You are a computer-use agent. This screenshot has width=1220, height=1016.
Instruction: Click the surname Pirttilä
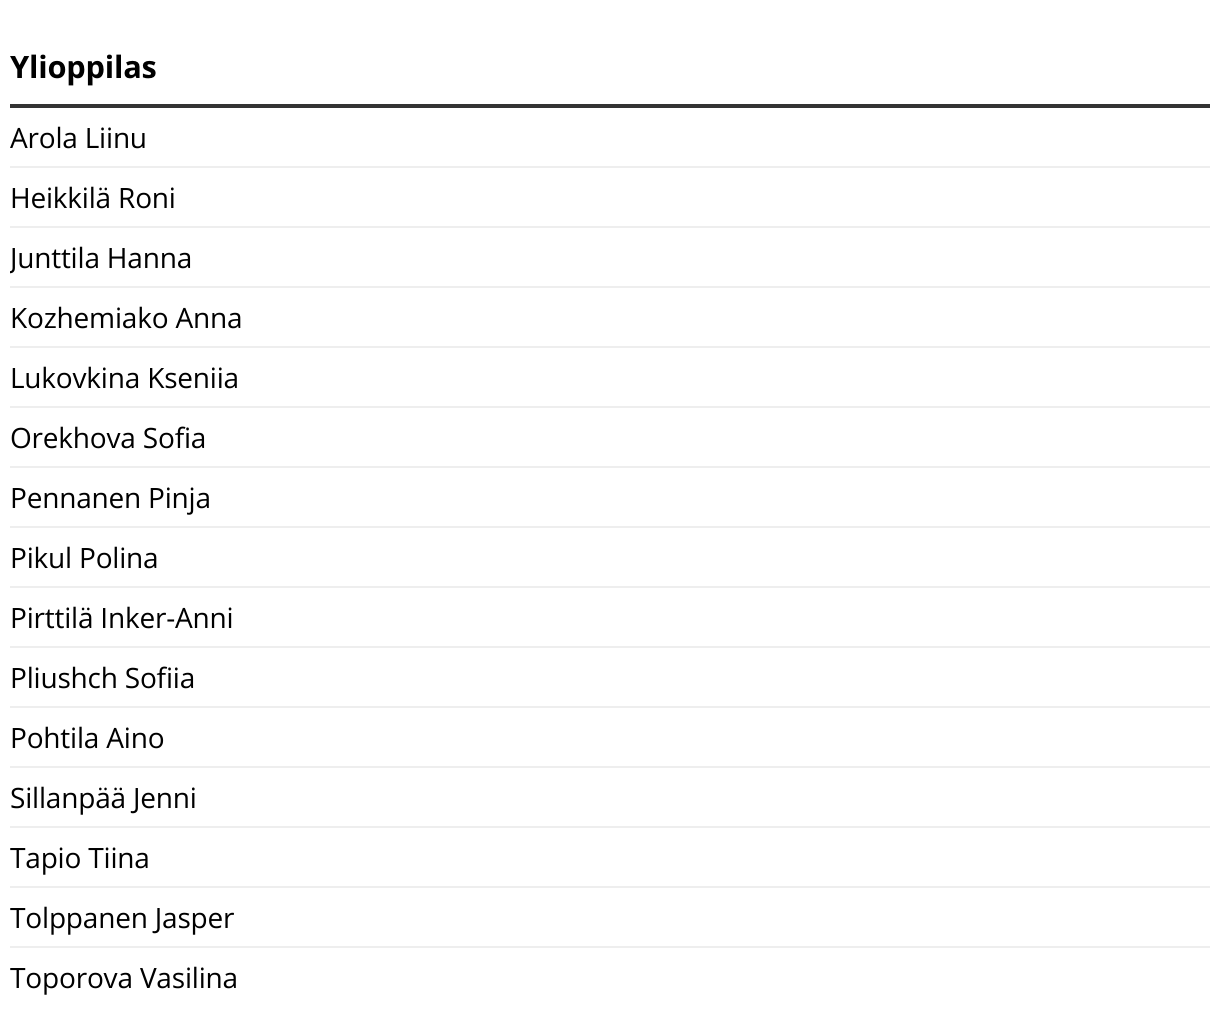[52, 618]
